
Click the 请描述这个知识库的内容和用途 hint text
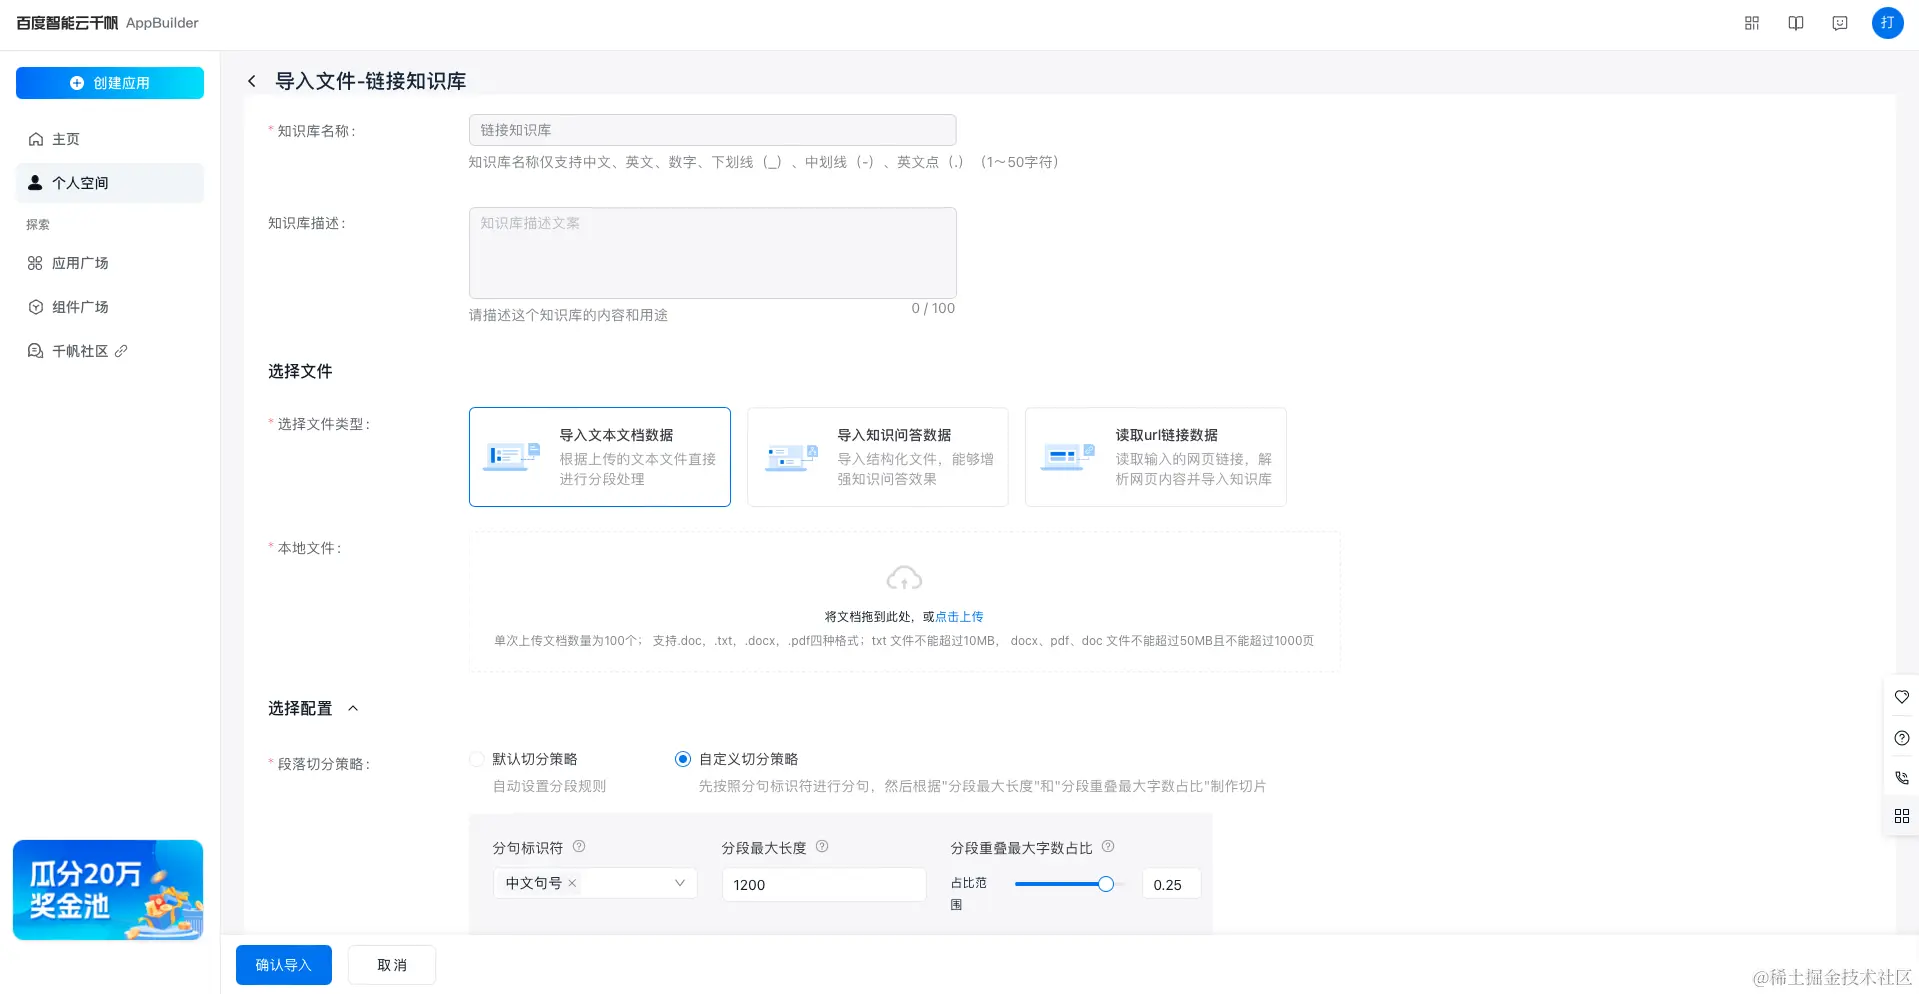tap(568, 315)
